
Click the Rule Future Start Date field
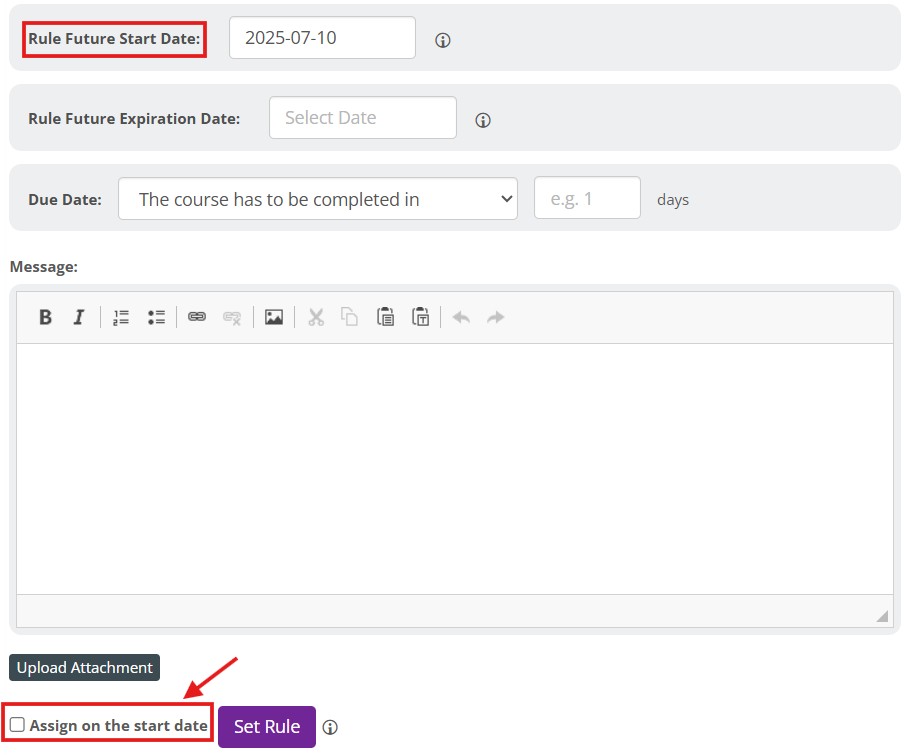coord(322,38)
